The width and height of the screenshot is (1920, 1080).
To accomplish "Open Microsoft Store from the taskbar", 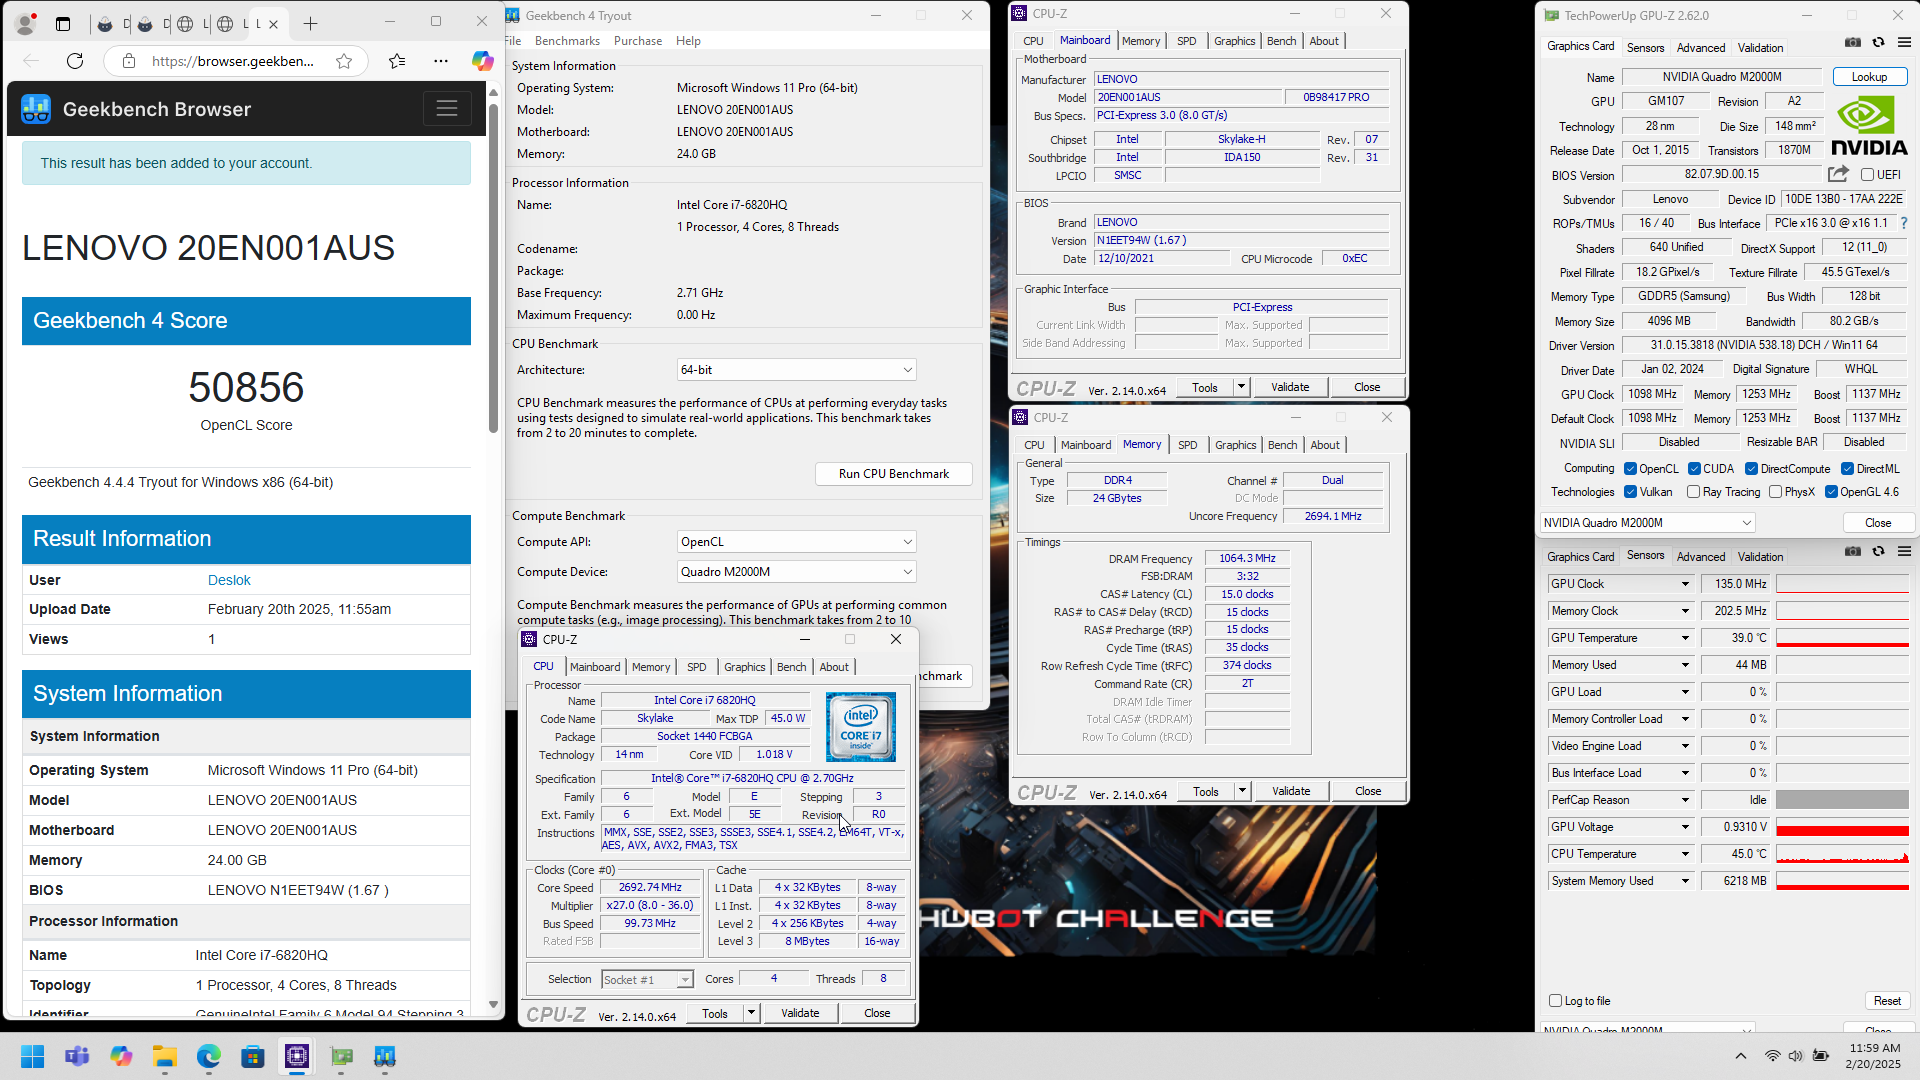I will pyautogui.click(x=253, y=1056).
